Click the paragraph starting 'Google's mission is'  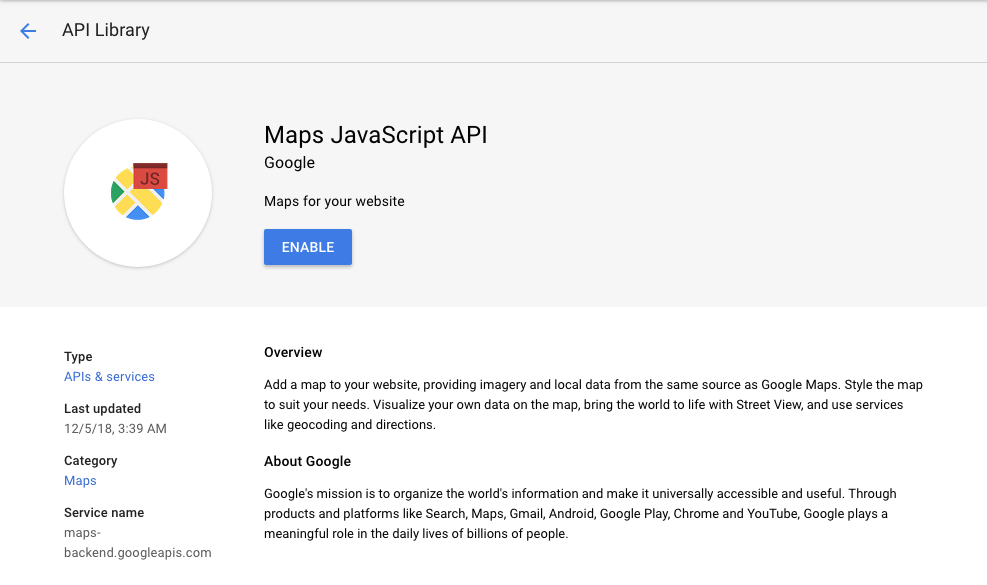pyautogui.click(x=580, y=513)
